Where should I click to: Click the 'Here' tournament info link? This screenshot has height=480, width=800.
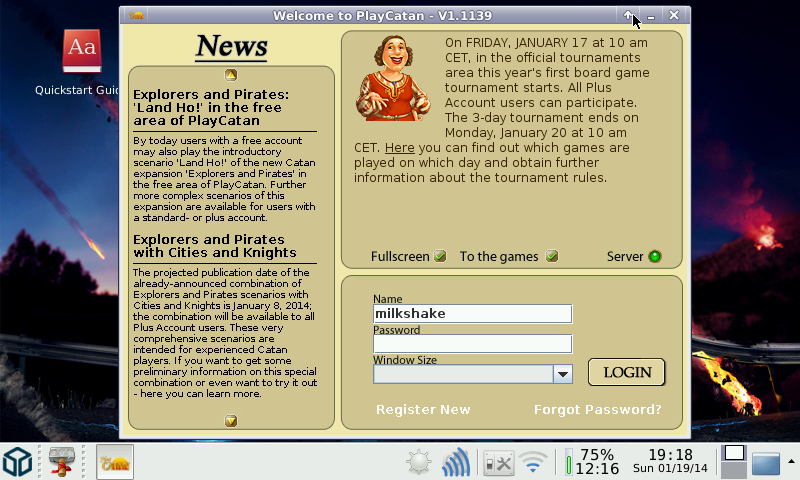[399, 148]
